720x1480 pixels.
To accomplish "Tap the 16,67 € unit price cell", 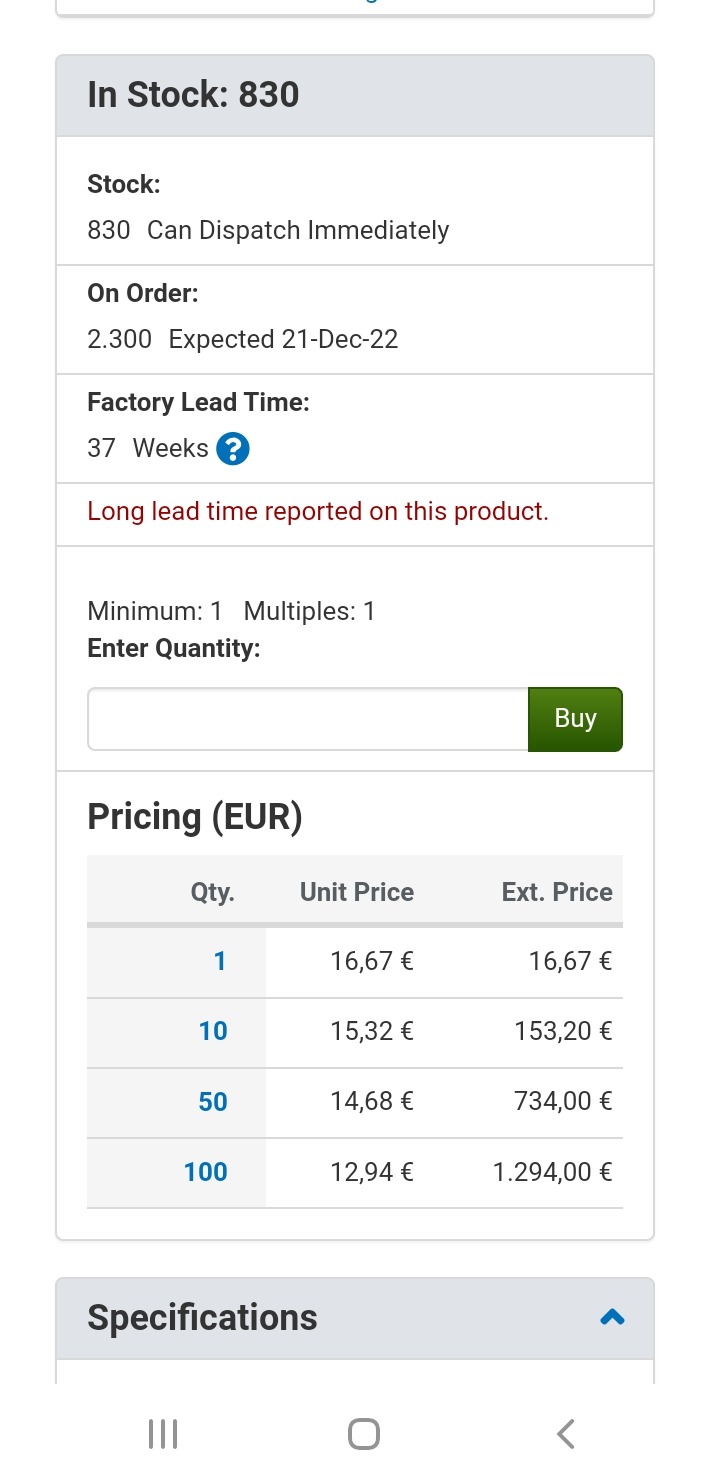I will (372, 962).
